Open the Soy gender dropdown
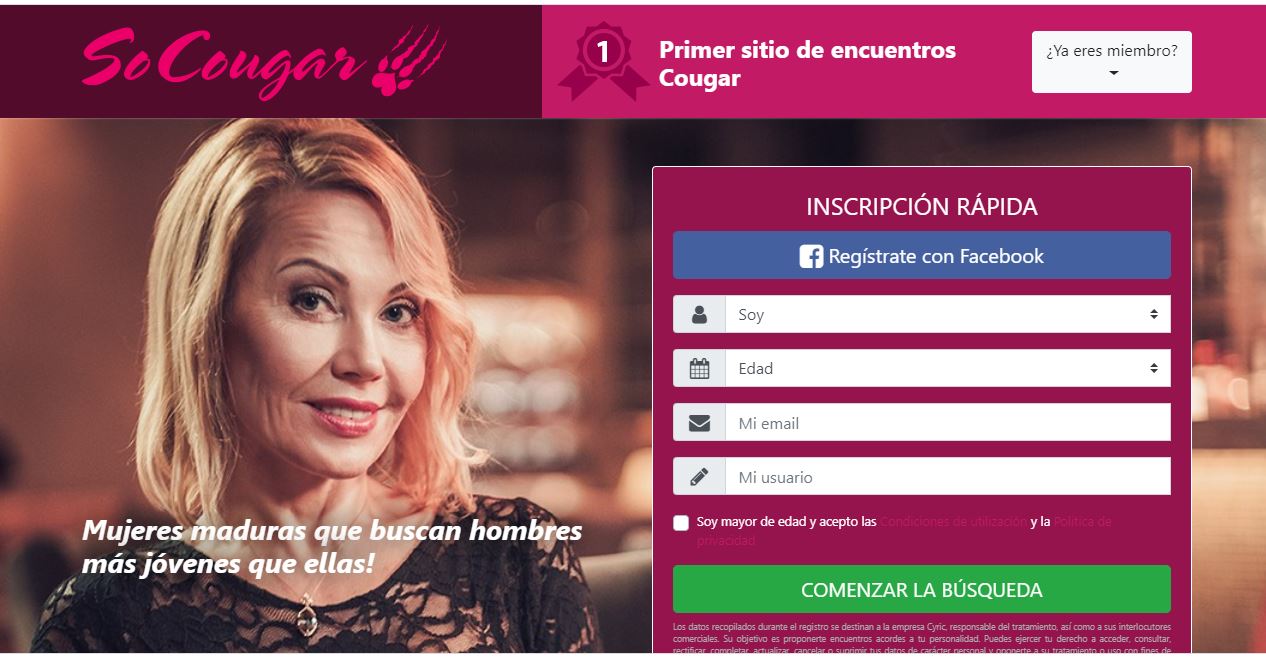The width and height of the screenshot is (1266, 657). (948, 314)
